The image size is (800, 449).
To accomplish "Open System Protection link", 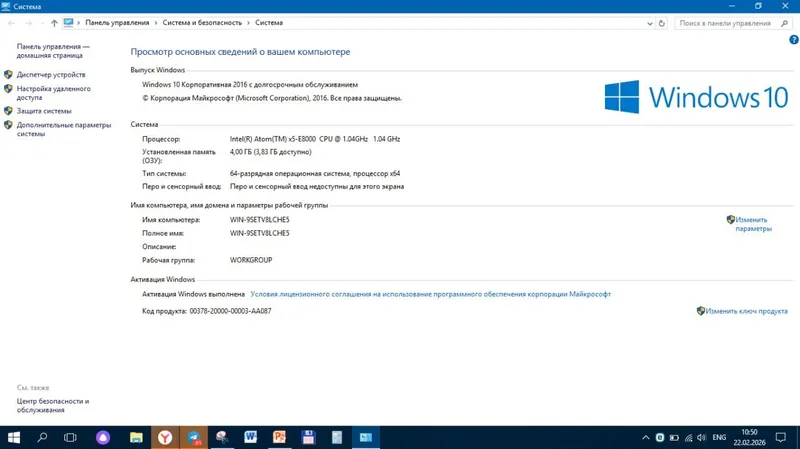I will tap(44, 111).
